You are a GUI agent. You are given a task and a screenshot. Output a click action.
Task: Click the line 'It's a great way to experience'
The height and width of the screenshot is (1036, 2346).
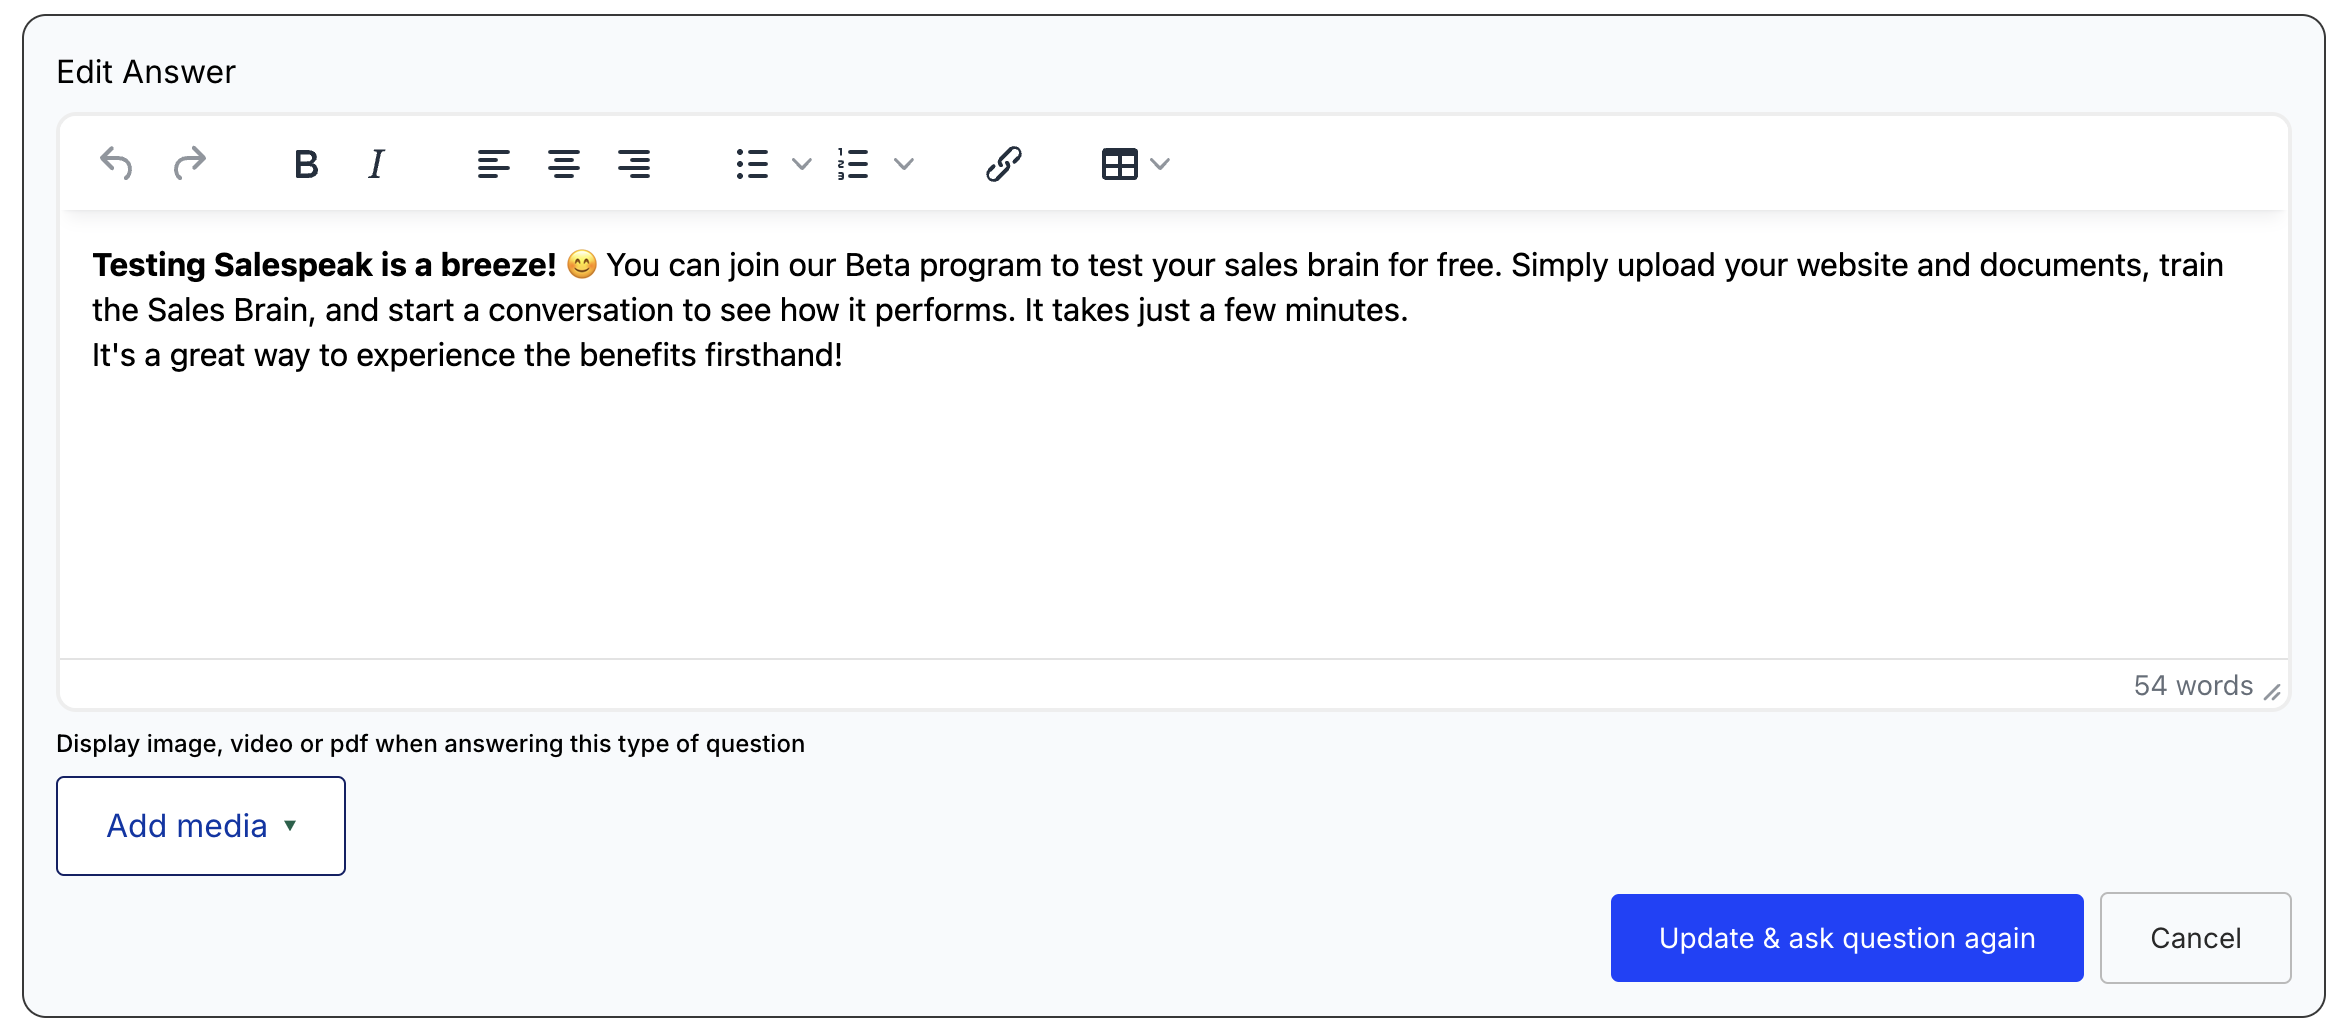467,355
